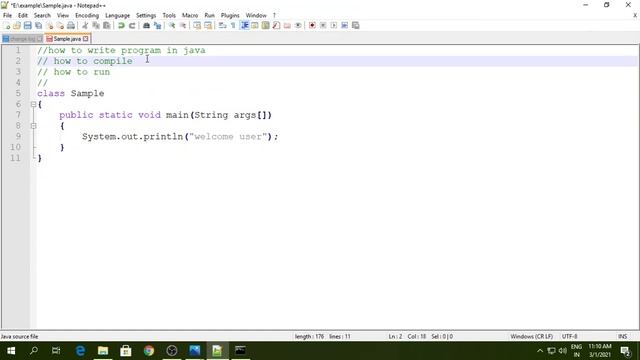The height and width of the screenshot is (360, 640).
Task: Collapse the fold marker at line 6
Action: click(x=33, y=104)
